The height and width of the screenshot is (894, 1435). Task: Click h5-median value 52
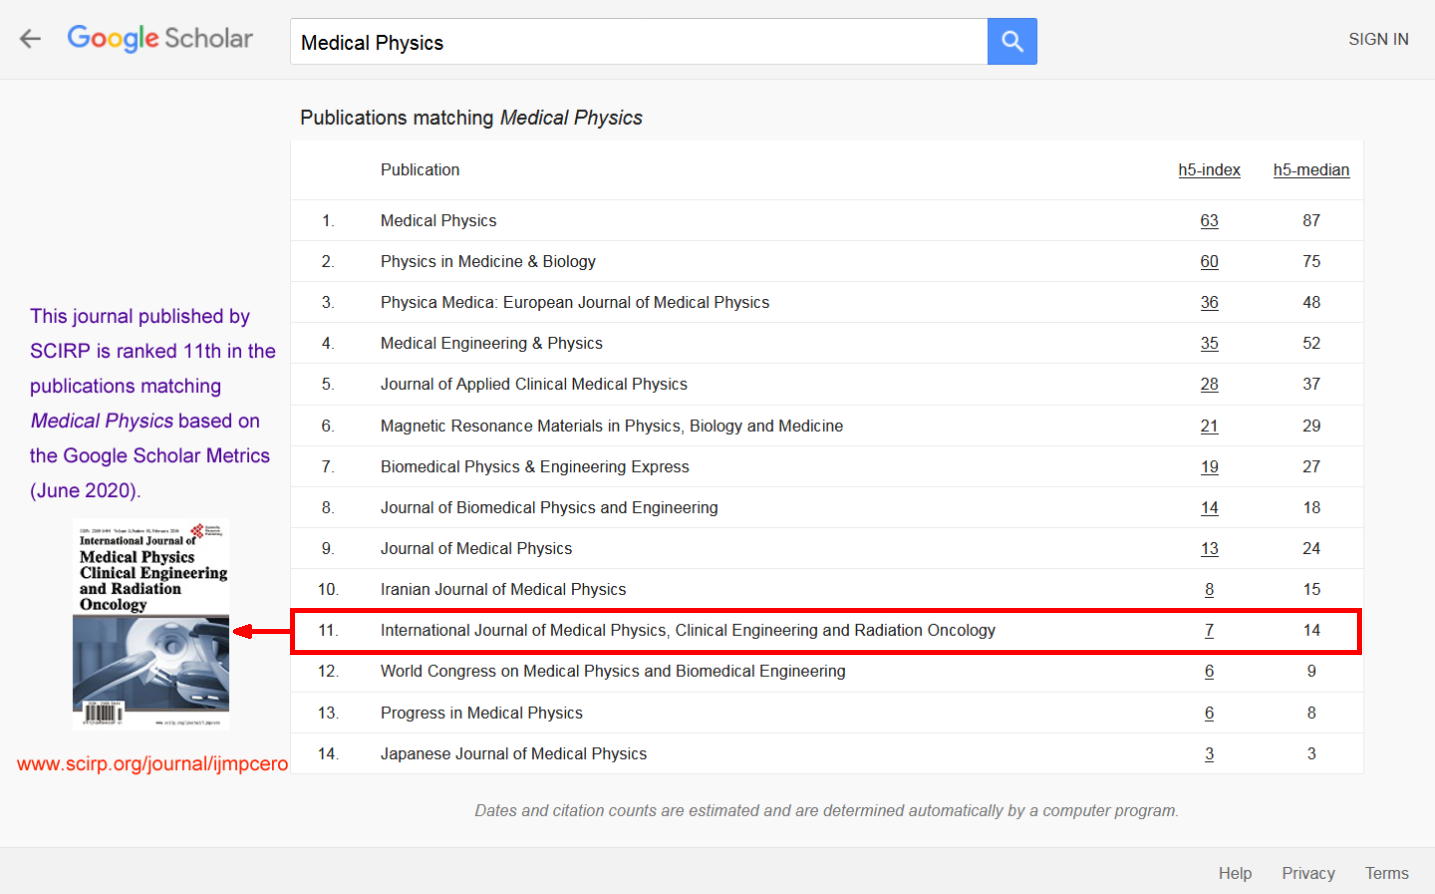[1311, 344]
